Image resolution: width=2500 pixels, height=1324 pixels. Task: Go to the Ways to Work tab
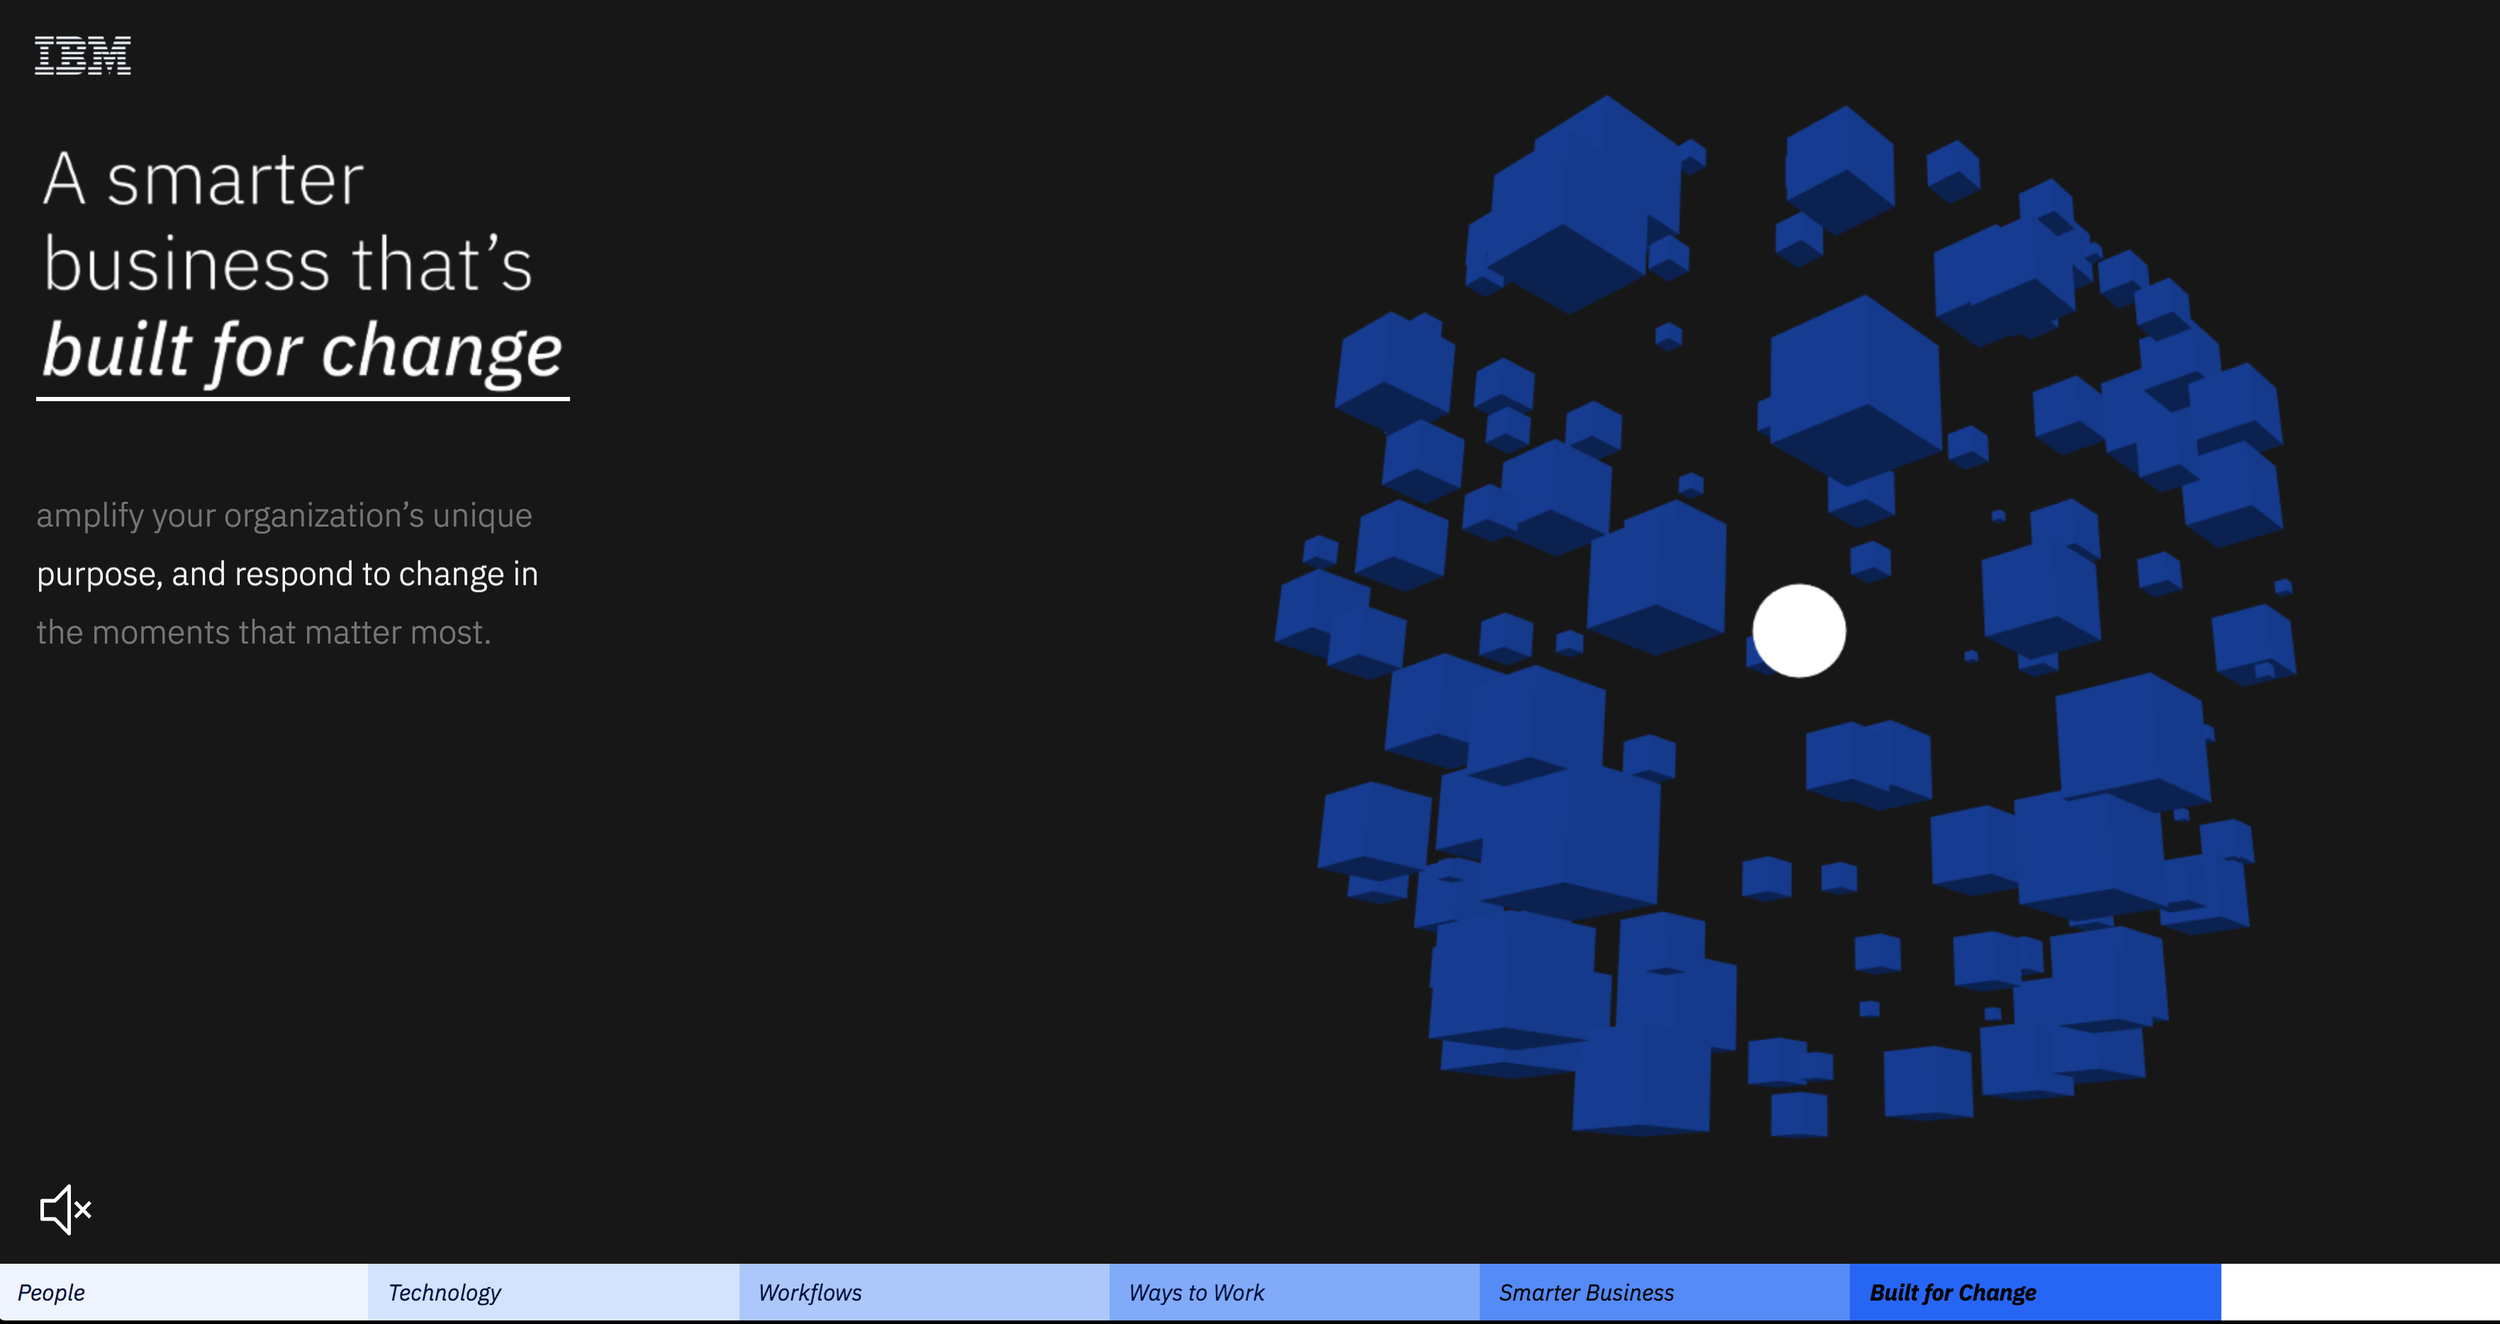pos(1294,1292)
